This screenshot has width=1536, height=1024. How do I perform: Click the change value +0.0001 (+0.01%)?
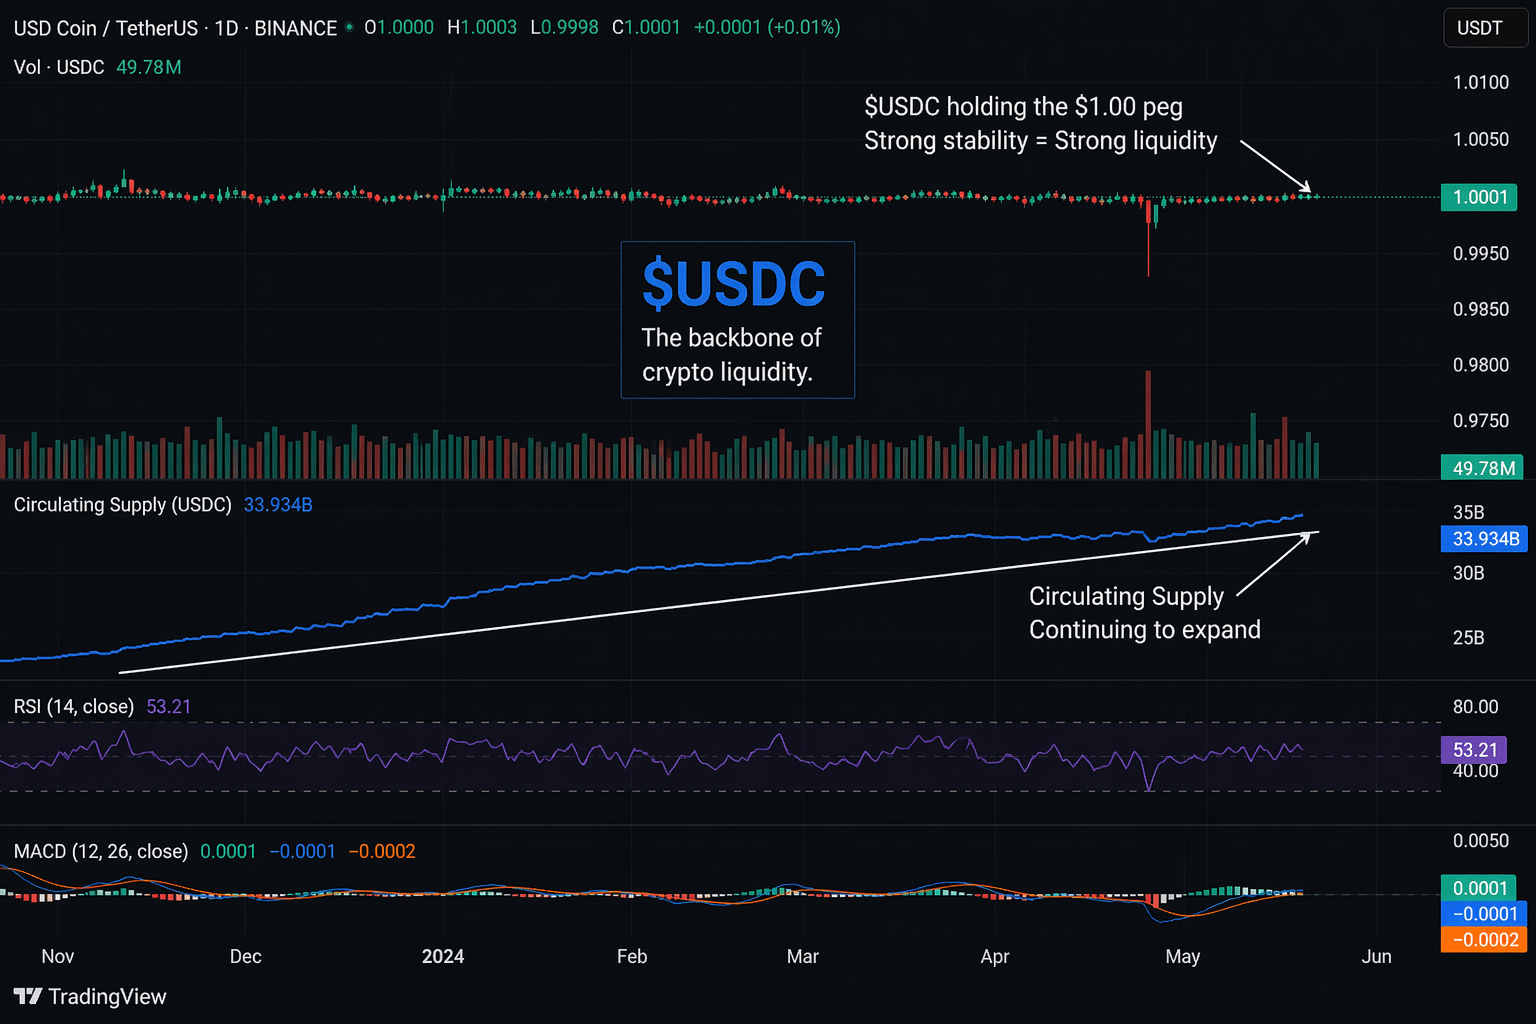click(x=767, y=27)
